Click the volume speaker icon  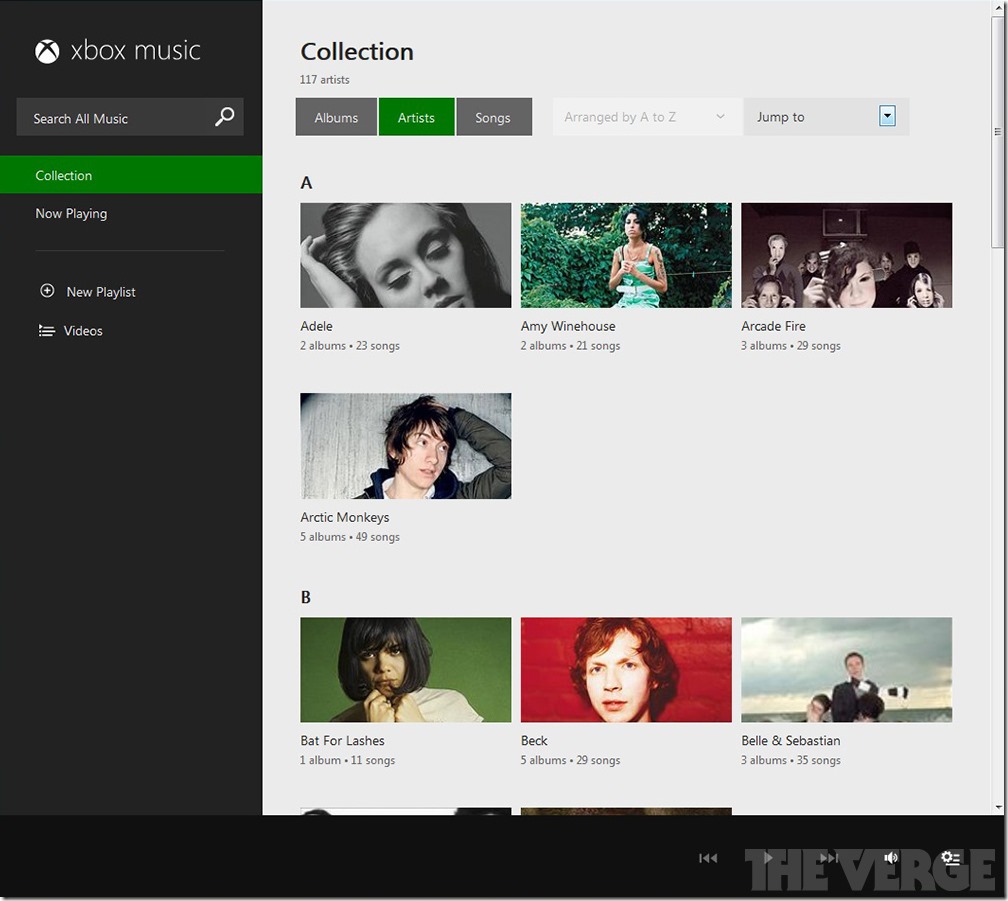pyautogui.click(x=890, y=858)
